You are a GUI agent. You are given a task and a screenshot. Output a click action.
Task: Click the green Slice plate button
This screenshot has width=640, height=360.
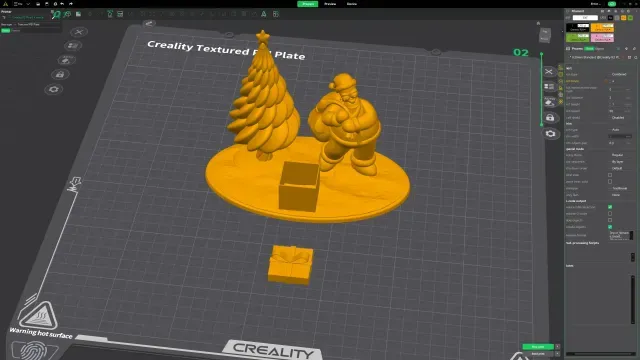click(538, 347)
